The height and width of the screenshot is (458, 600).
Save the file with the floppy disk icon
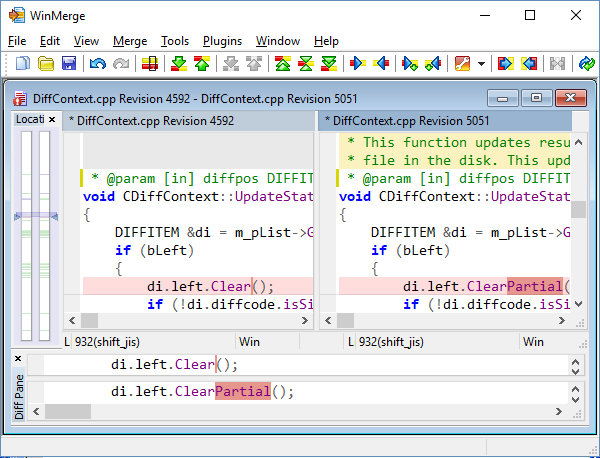[69, 64]
